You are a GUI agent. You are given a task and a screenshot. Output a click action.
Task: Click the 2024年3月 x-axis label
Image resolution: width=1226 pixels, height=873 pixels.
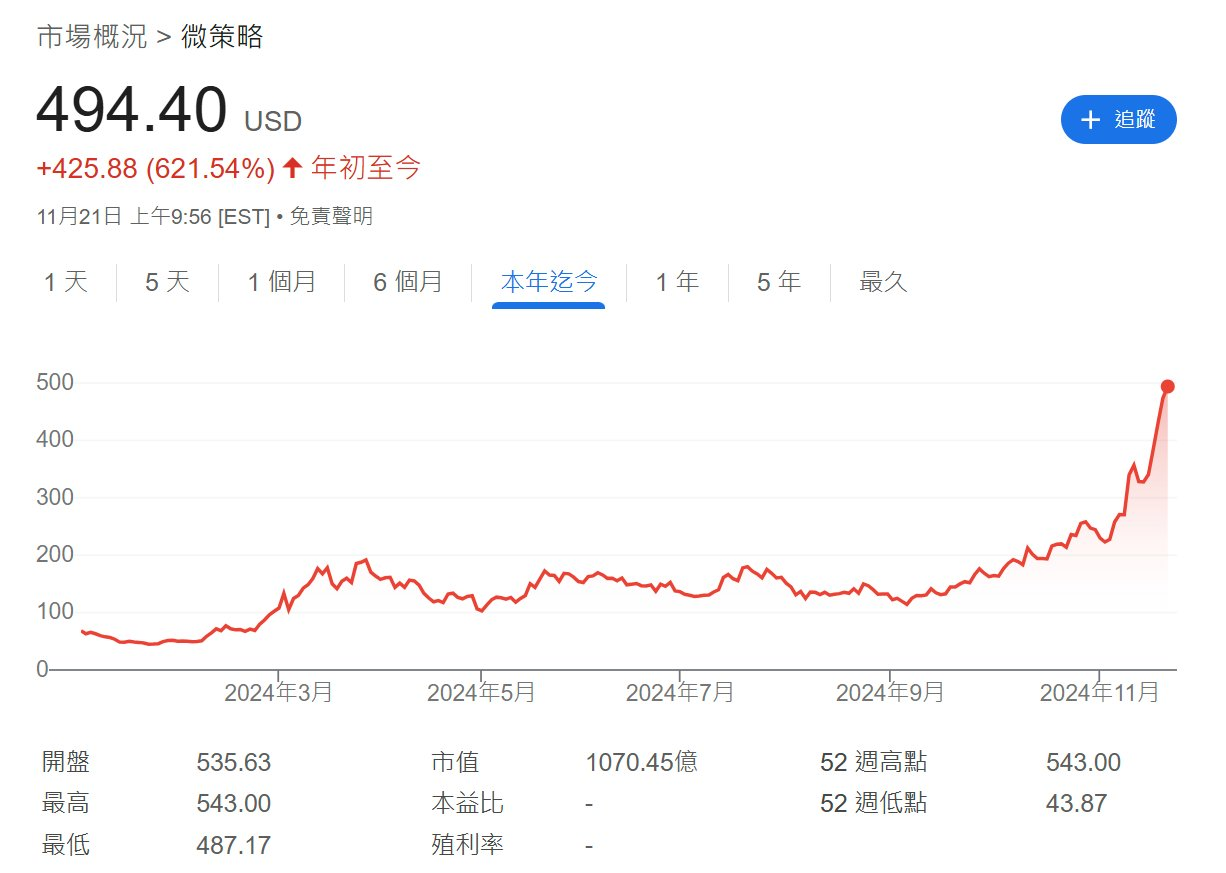[x=278, y=692]
